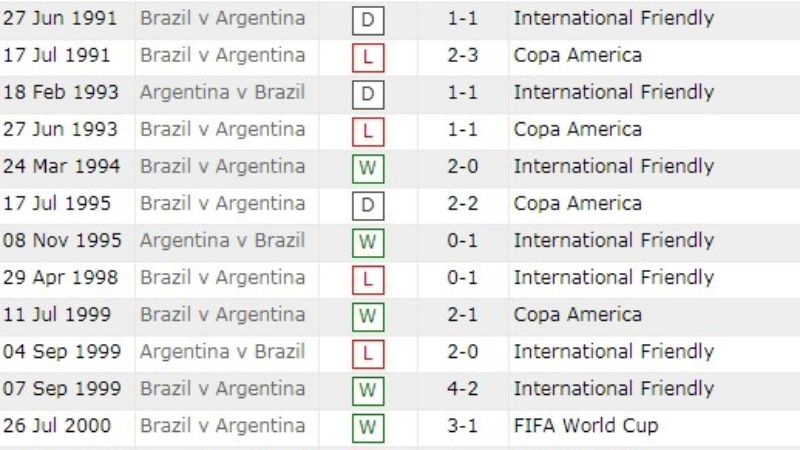Select the 4-2 score on 07 Sep 1999
The image size is (800, 450).
click(x=462, y=389)
